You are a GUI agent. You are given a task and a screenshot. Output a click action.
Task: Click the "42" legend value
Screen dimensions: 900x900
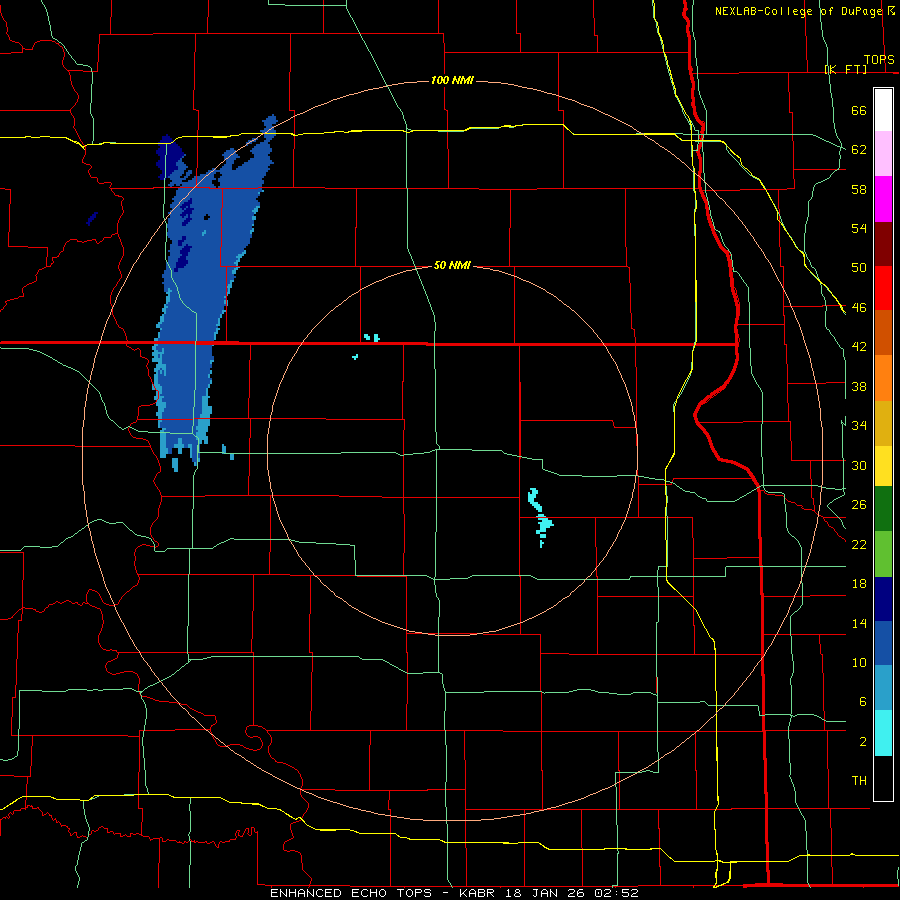859,347
